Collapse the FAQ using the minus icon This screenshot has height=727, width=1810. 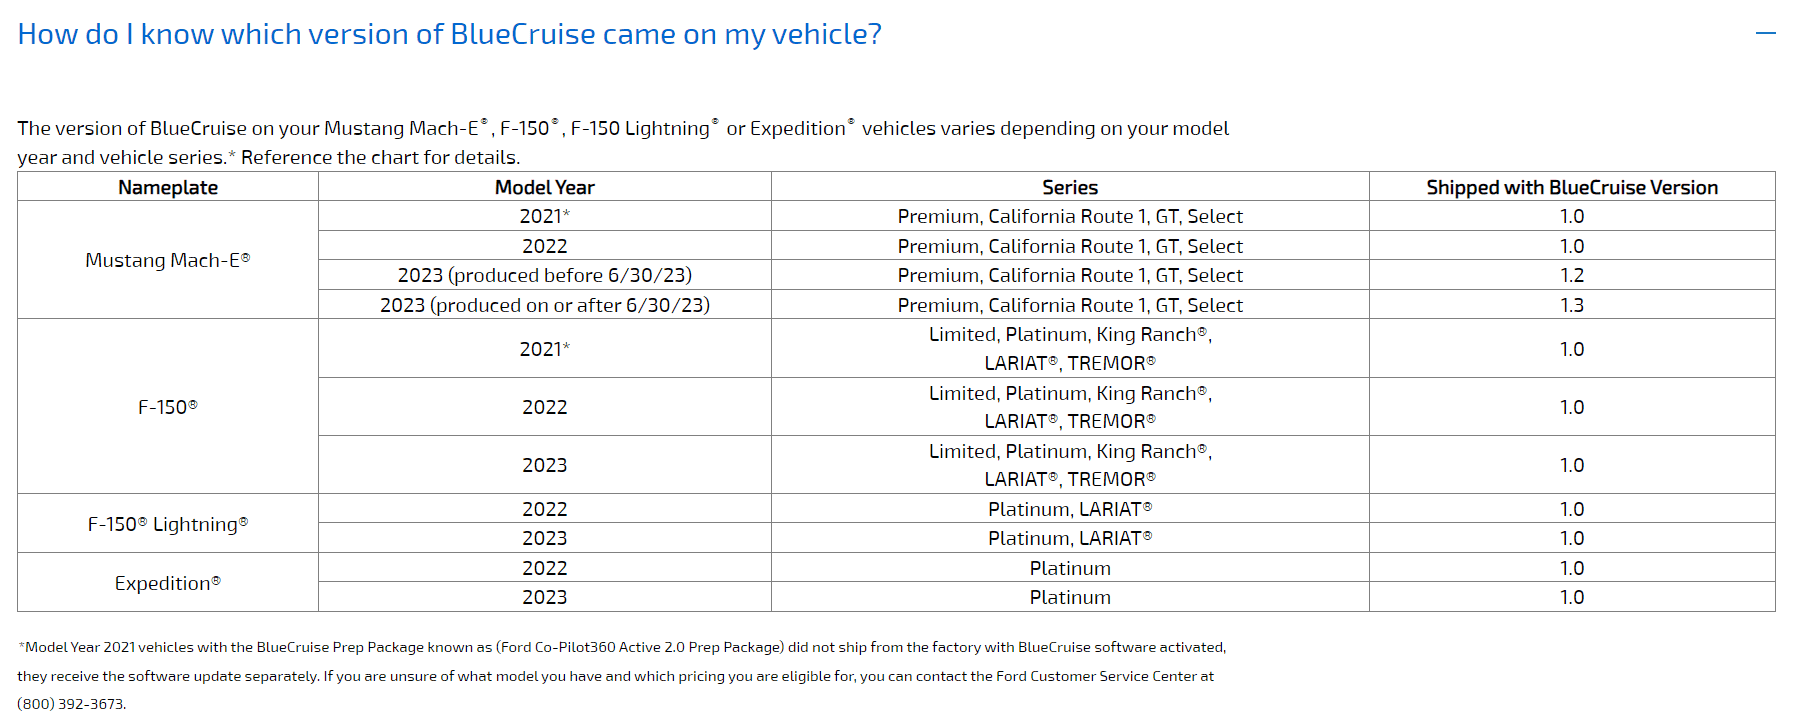[1765, 34]
